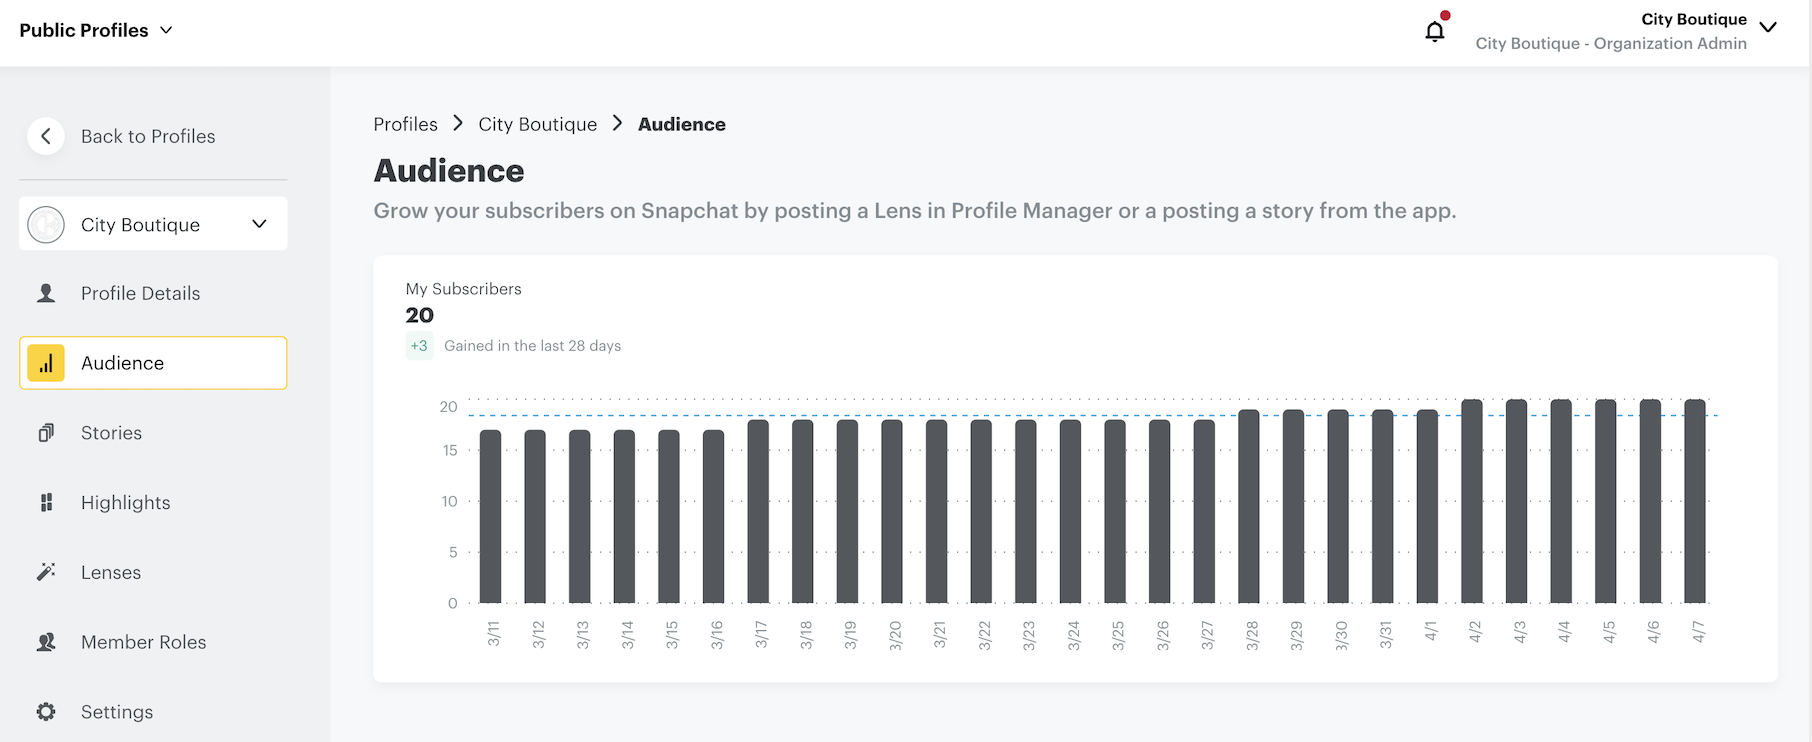Expand the City Boutique profile selector
Viewport: 1812px width, 742px height.
260,224
